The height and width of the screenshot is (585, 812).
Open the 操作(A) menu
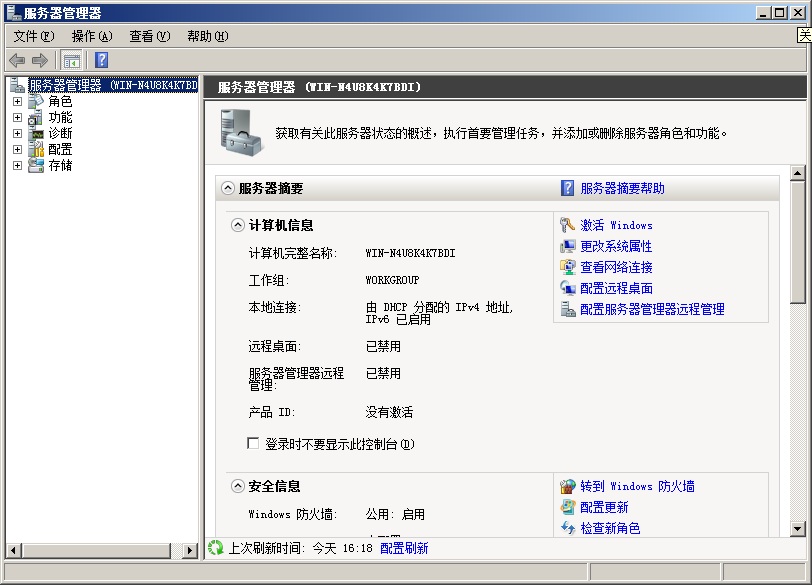[92, 36]
